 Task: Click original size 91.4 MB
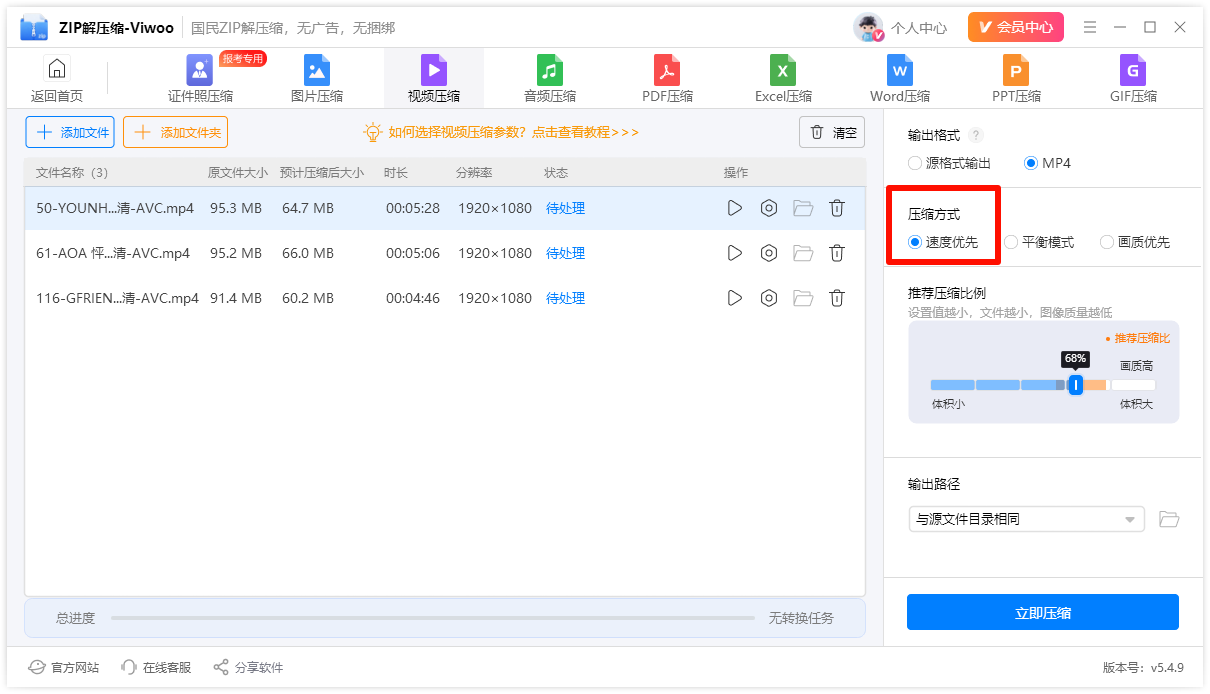(236, 298)
